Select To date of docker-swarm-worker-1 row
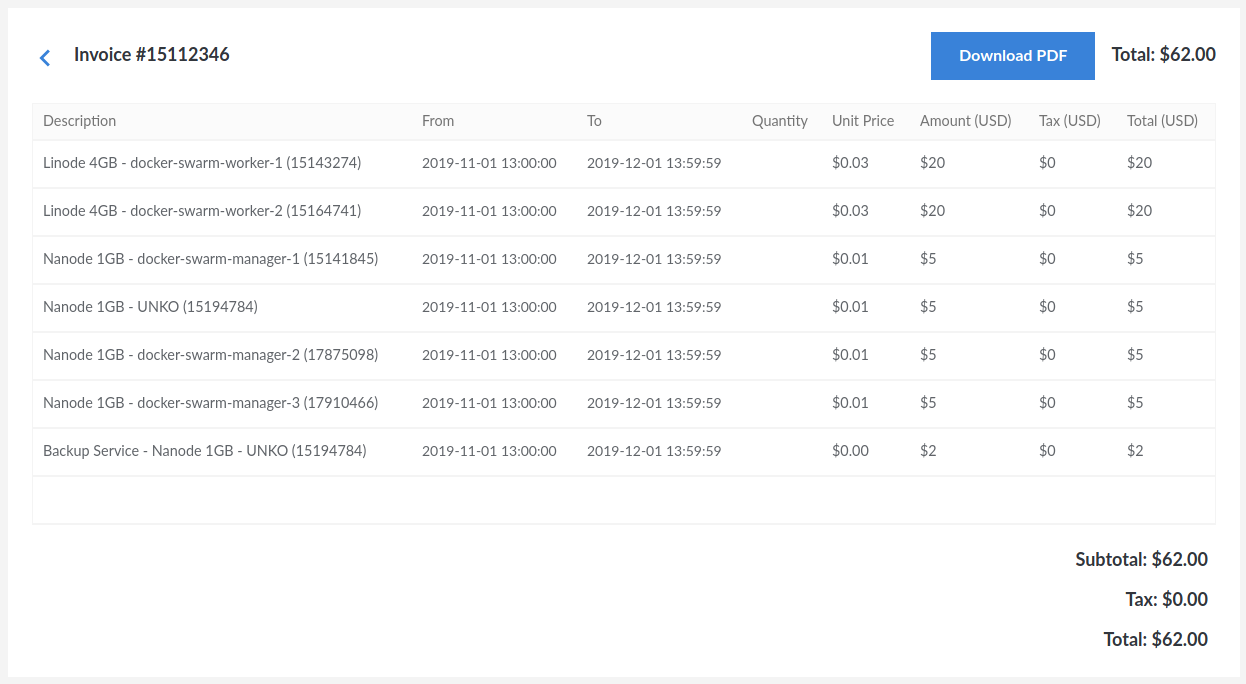 click(x=654, y=163)
